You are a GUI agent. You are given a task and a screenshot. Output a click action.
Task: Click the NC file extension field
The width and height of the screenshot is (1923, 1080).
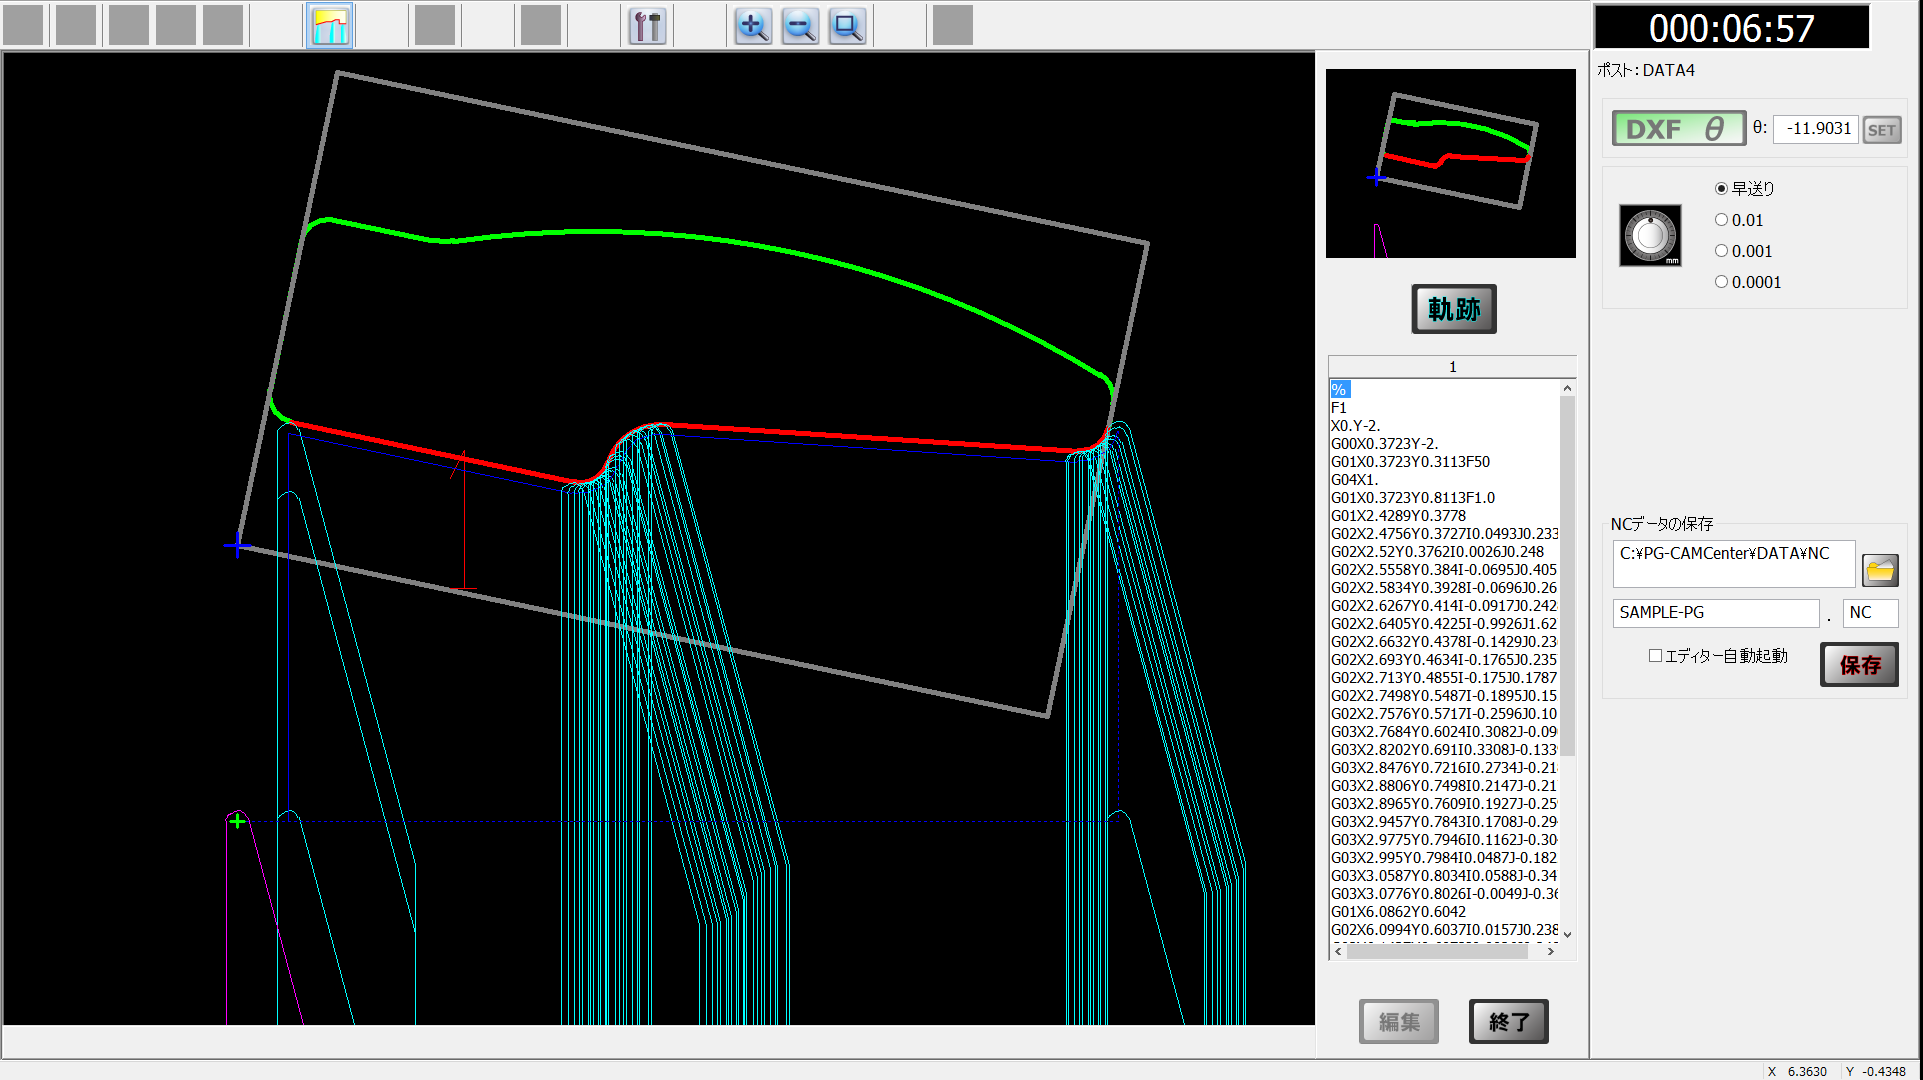(x=1870, y=613)
